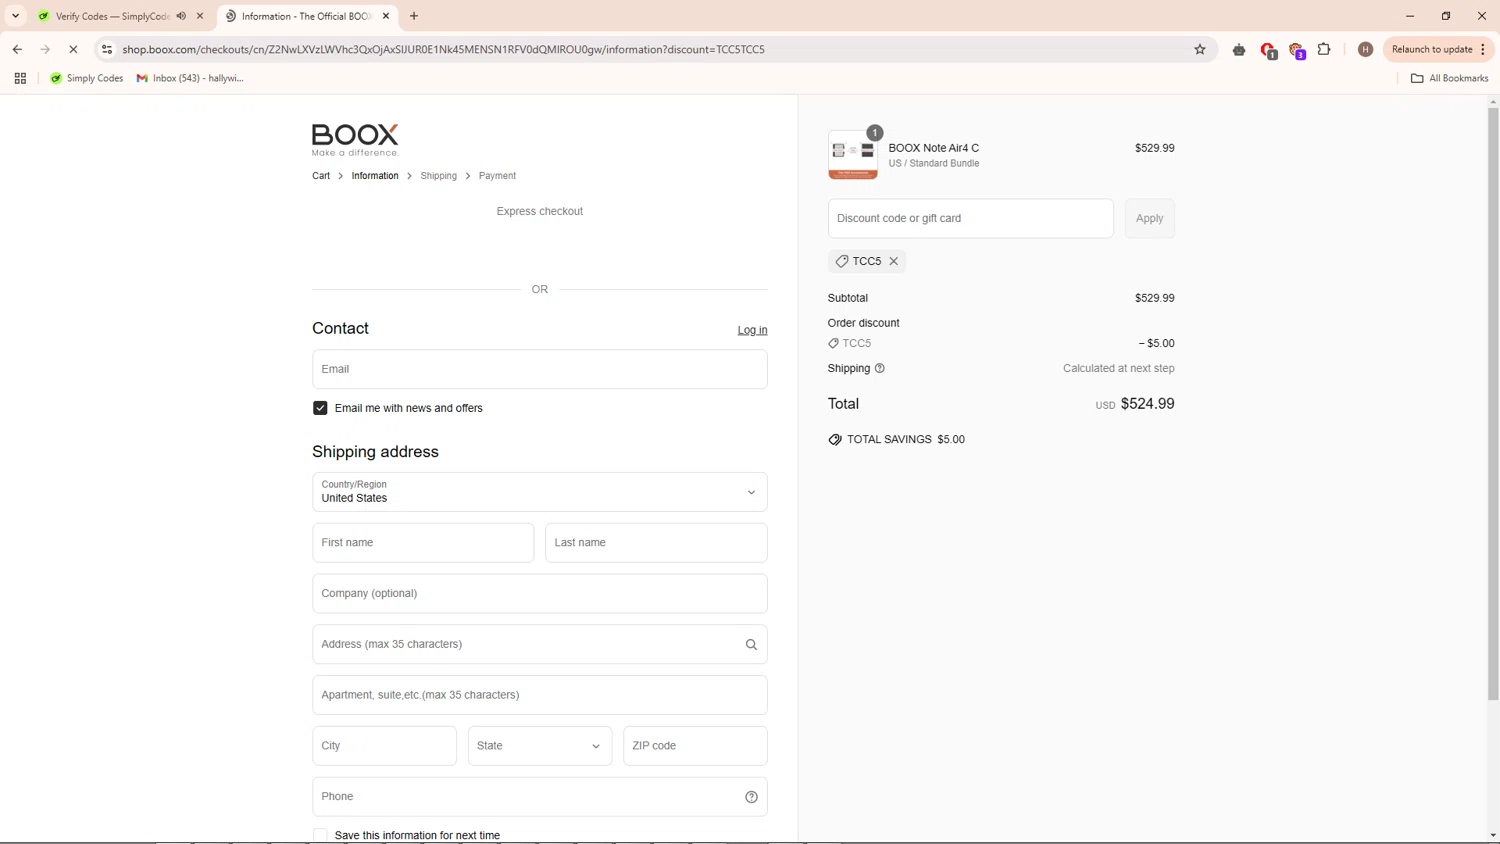
Task: Uncheck Email me with news and offers
Action: click(x=320, y=408)
